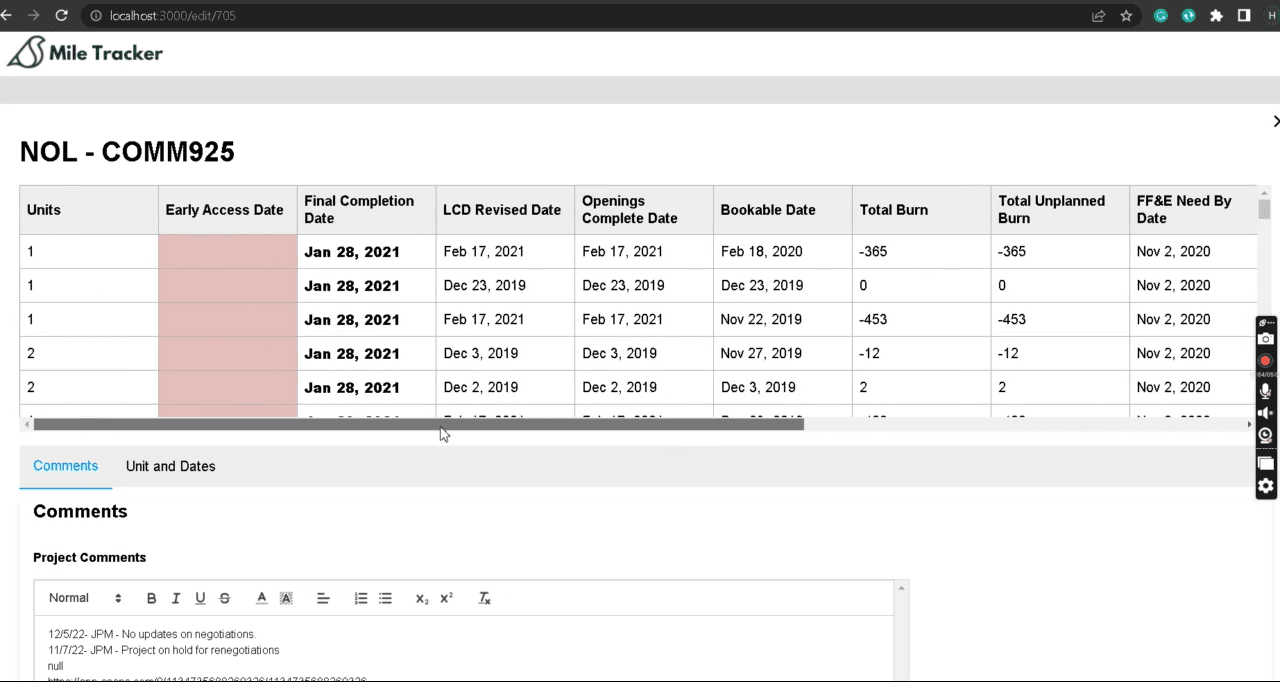Click the Final Completion Date column header
The height and width of the screenshot is (682, 1280).
click(367, 210)
